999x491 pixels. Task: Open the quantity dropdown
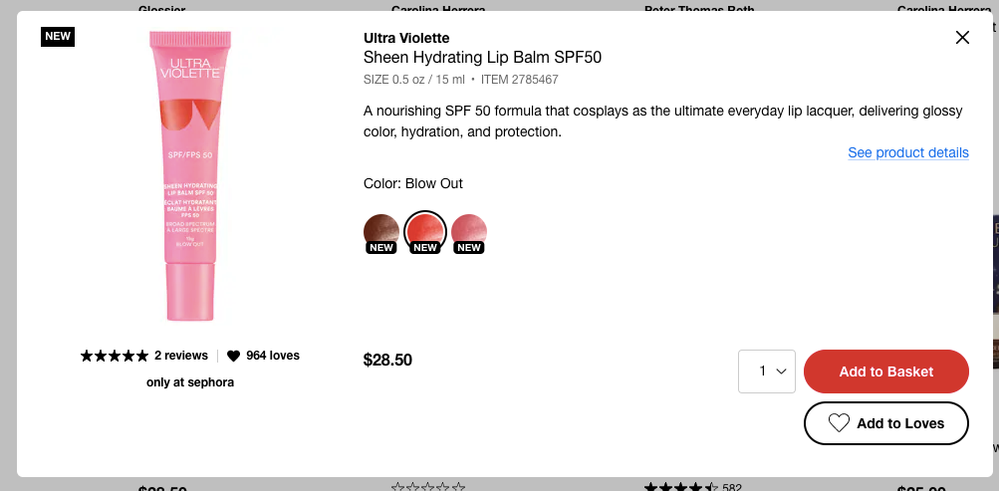tap(766, 371)
